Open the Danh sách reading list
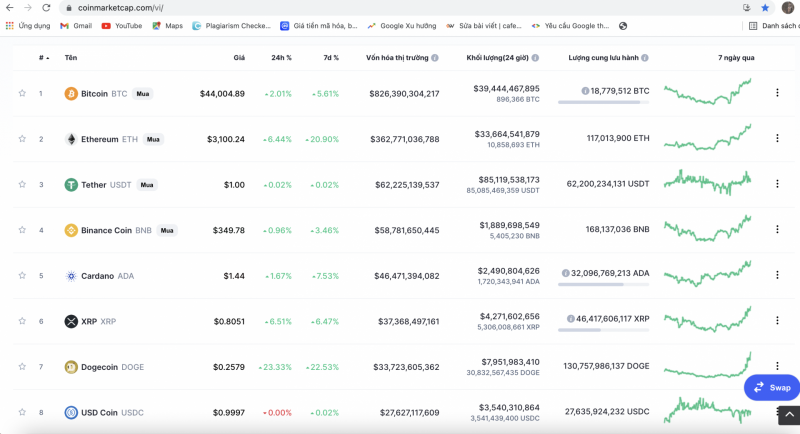Screen dimensions: 800x434 point(774,25)
